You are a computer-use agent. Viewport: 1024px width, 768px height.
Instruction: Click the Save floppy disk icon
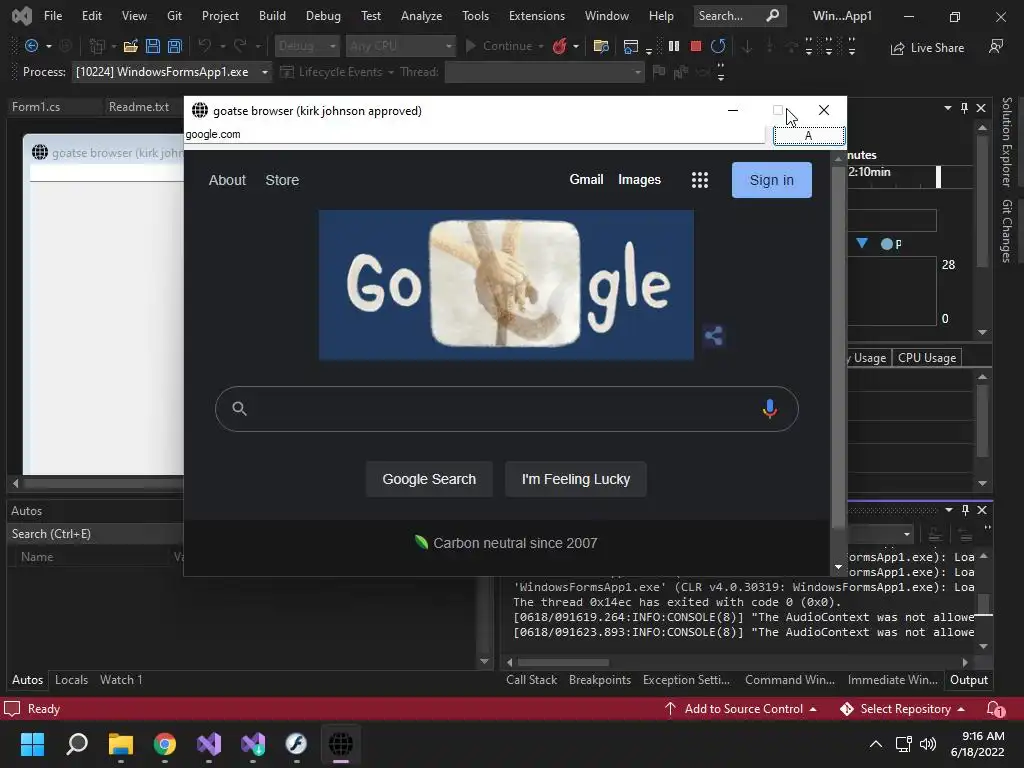(153, 46)
